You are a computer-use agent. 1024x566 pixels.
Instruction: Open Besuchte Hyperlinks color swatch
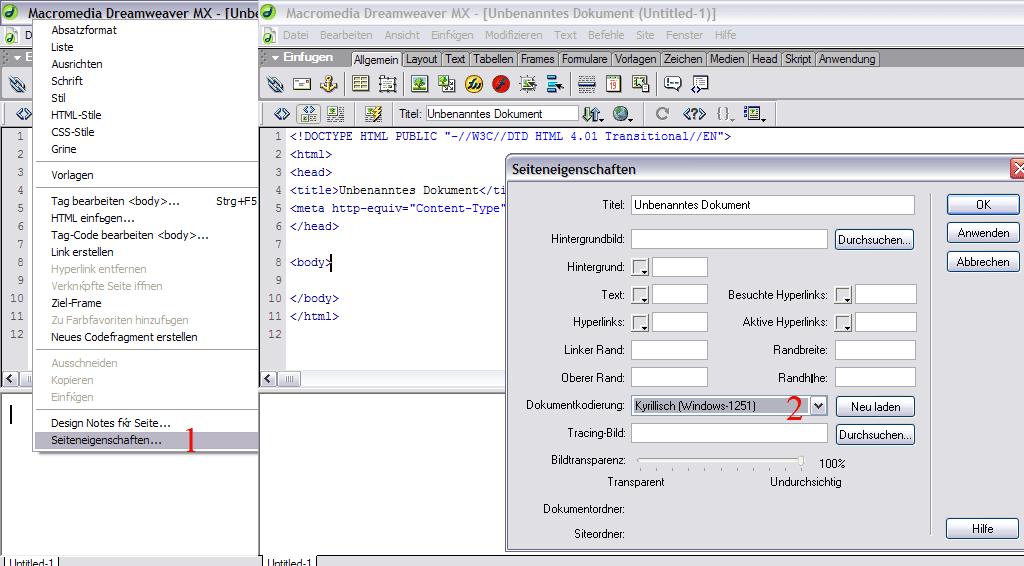(843, 295)
